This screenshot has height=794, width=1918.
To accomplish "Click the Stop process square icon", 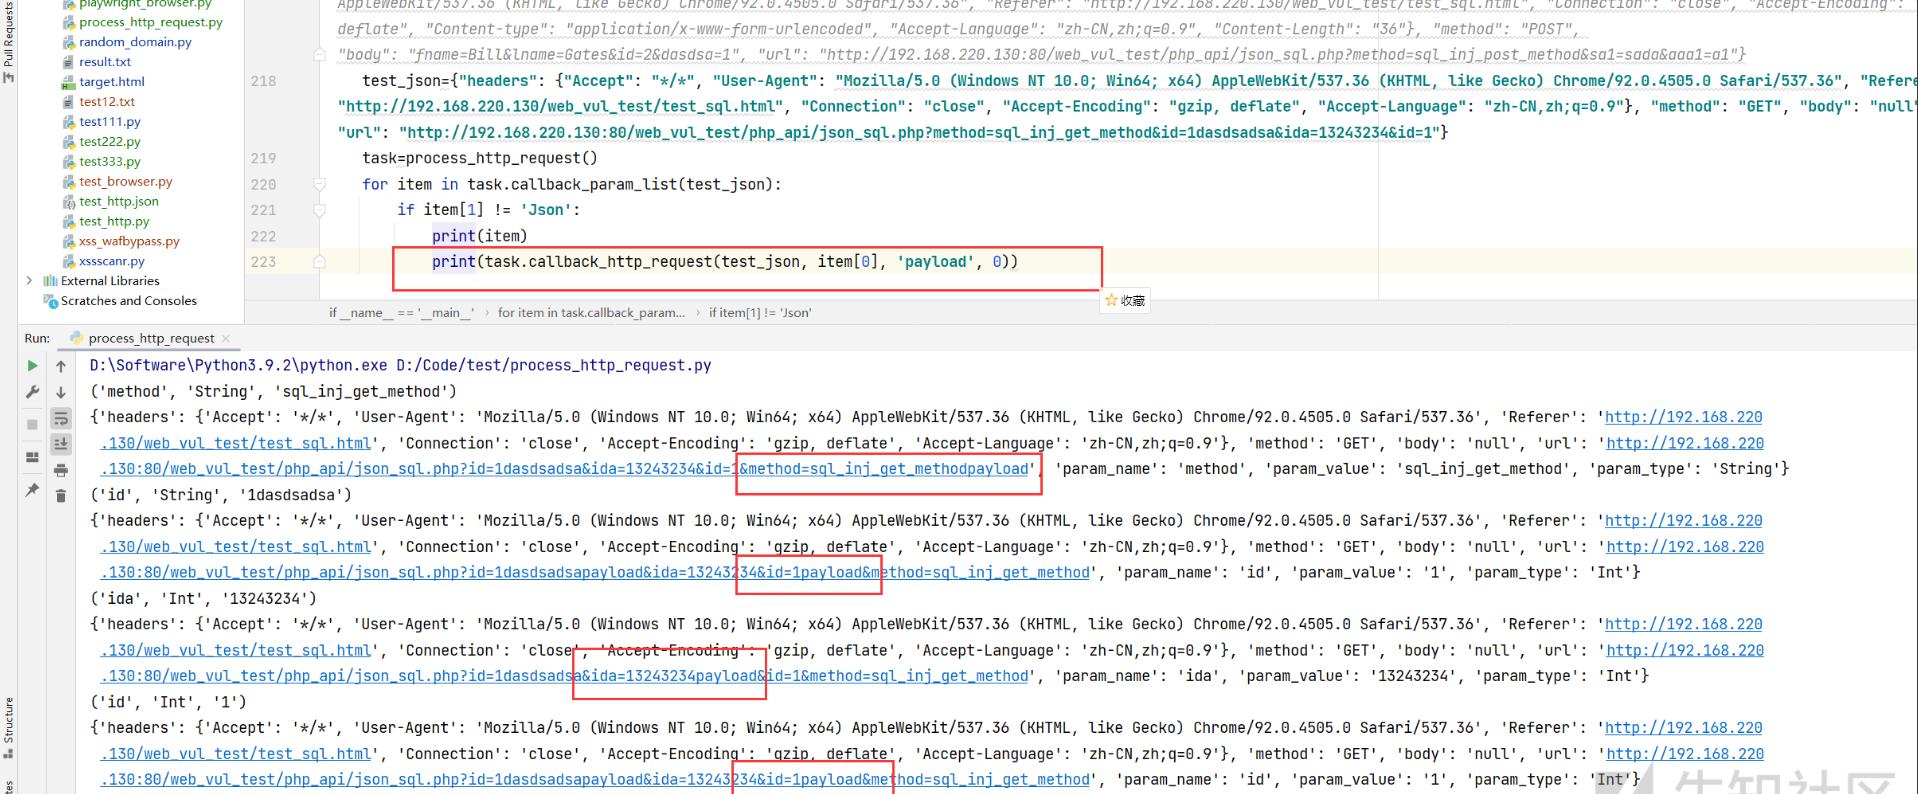I will pos(32,424).
